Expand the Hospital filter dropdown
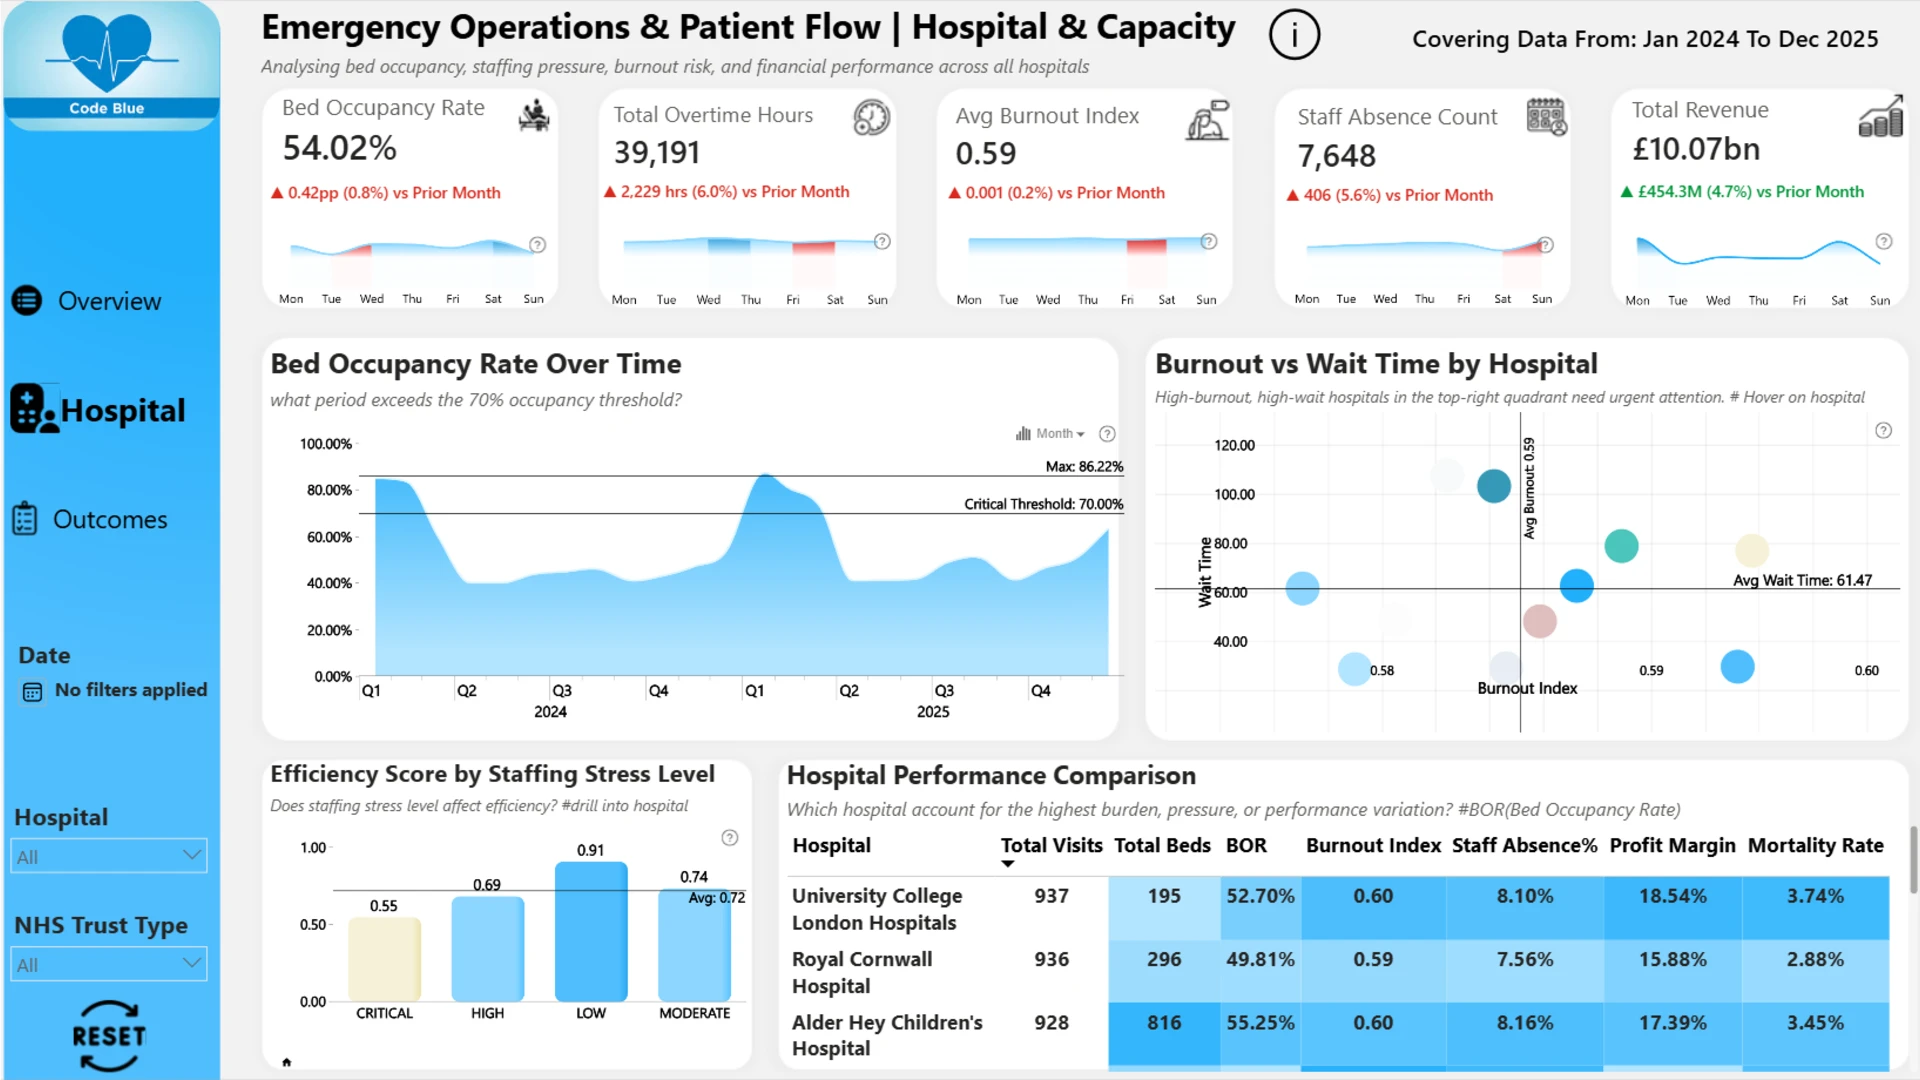The width and height of the screenshot is (1920, 1080). click(109, 856)
